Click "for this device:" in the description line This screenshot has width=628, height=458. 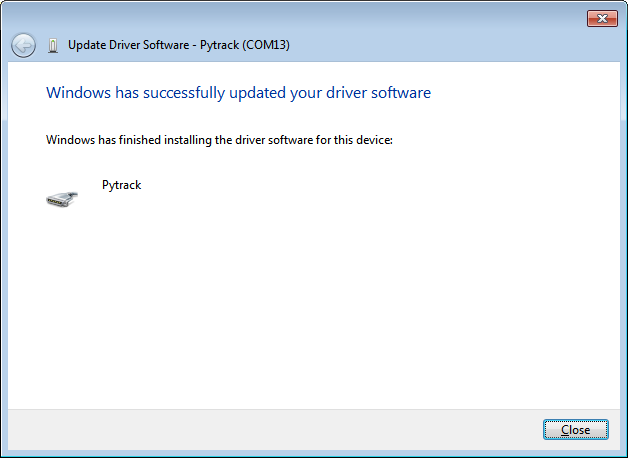pyautogui.click(x=355, y=140)
